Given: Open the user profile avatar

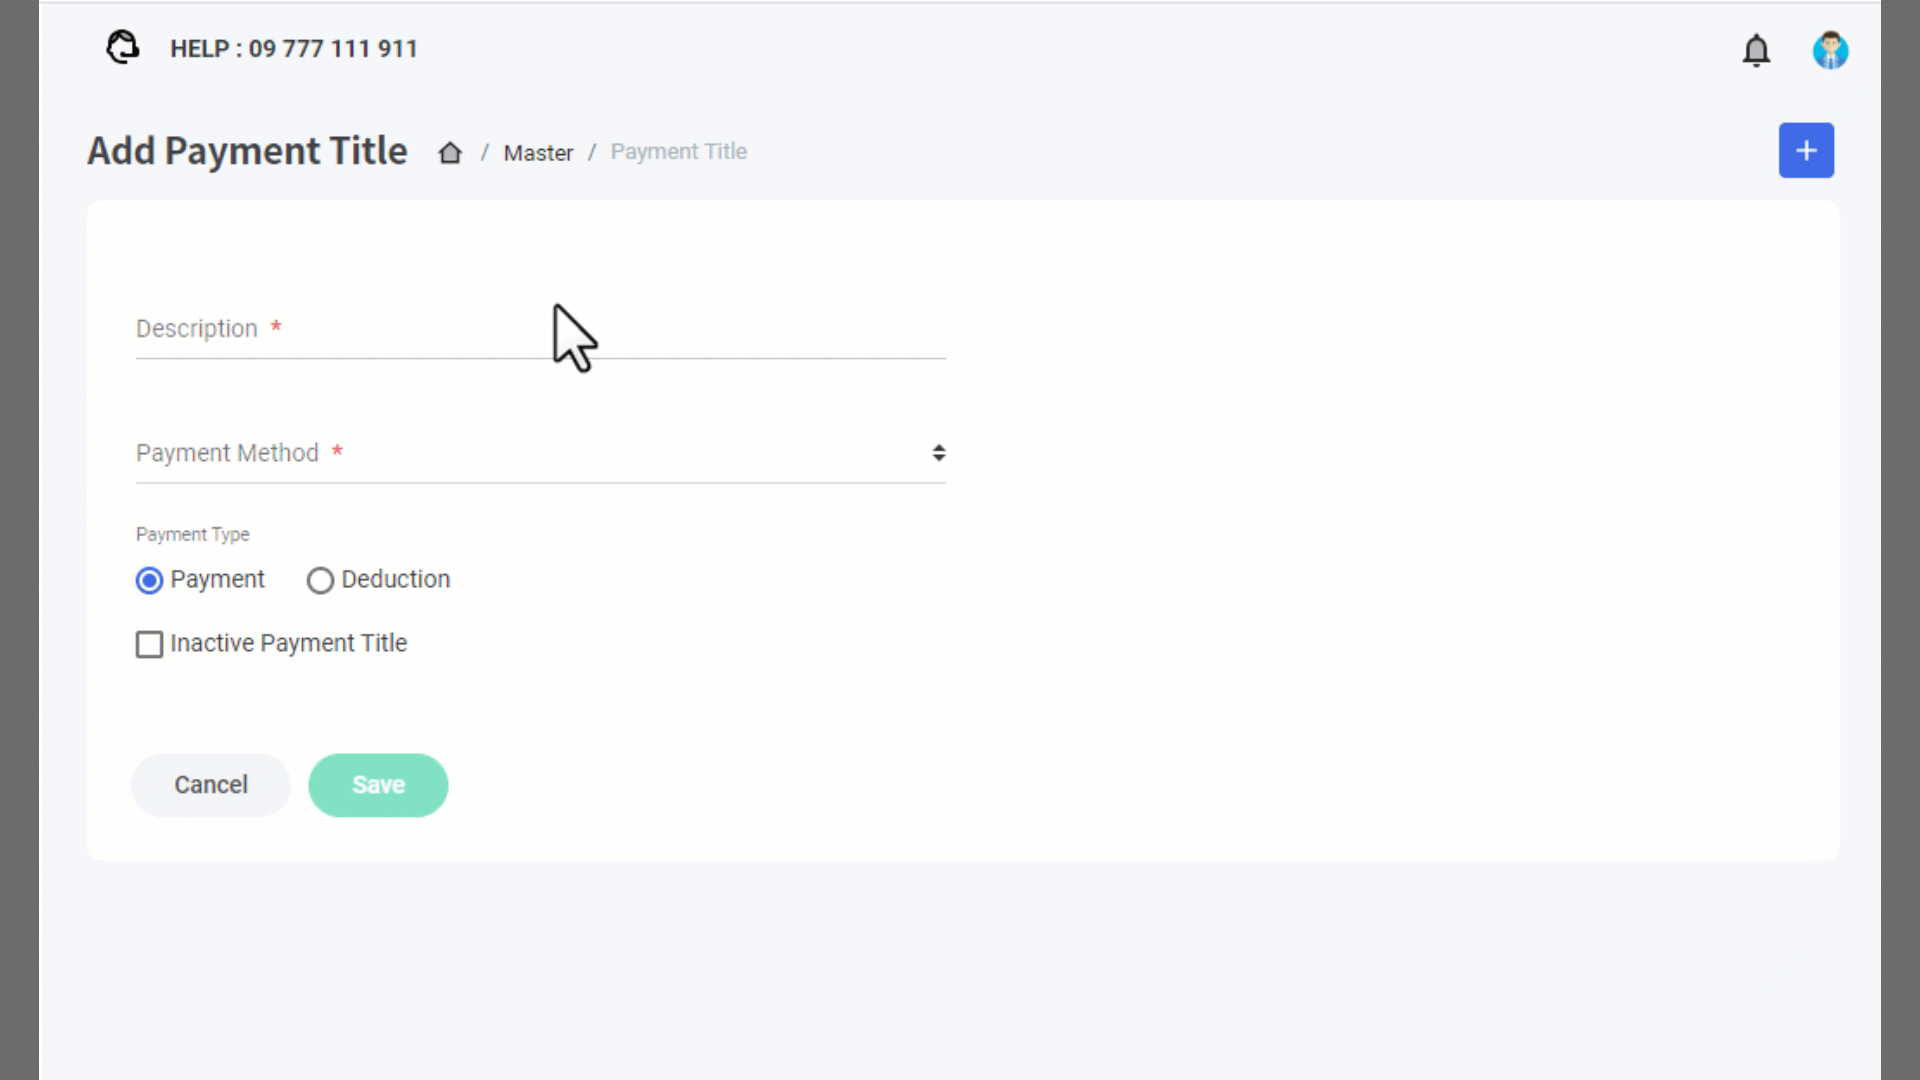Looking at the screenshot, I should pos(1830,50).
